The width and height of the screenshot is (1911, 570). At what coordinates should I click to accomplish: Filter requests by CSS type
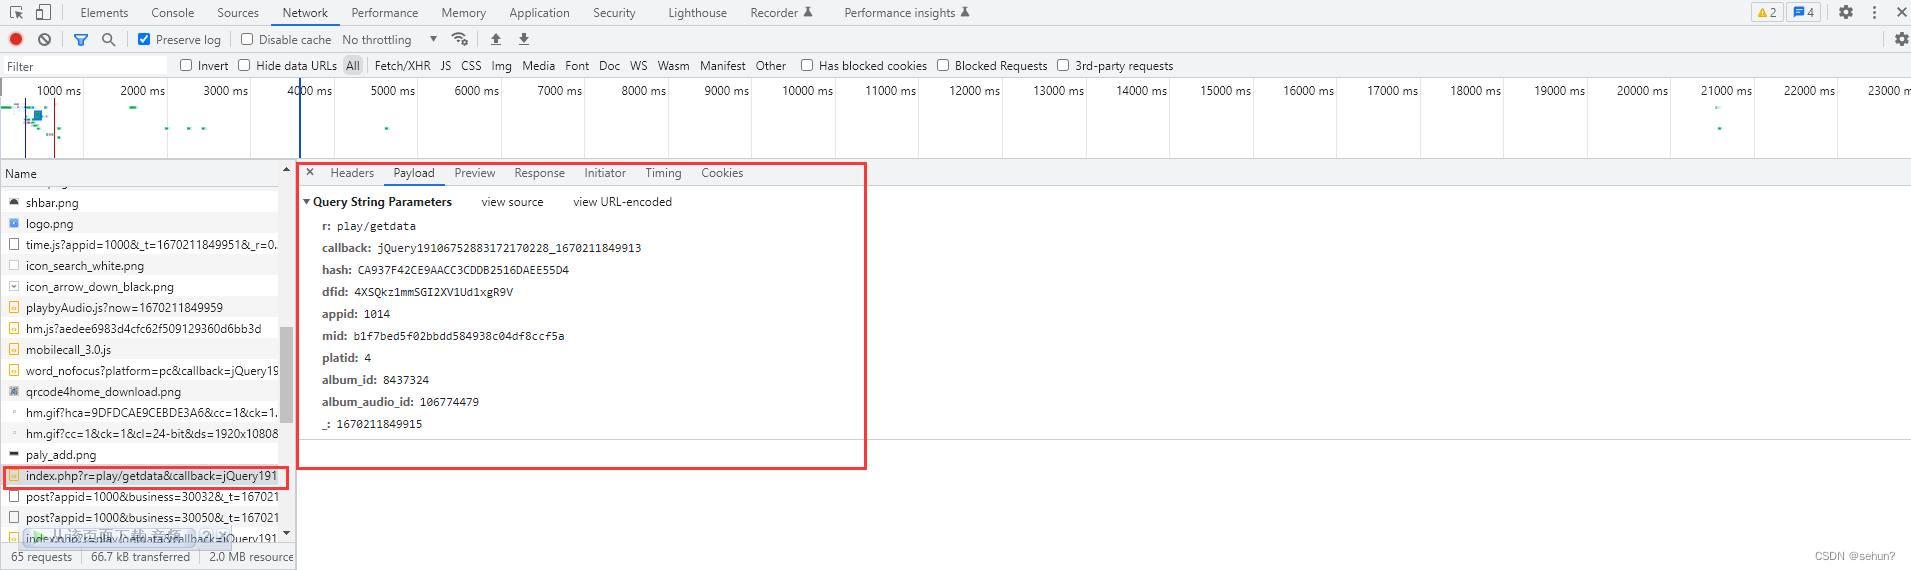tap(471, 65)
